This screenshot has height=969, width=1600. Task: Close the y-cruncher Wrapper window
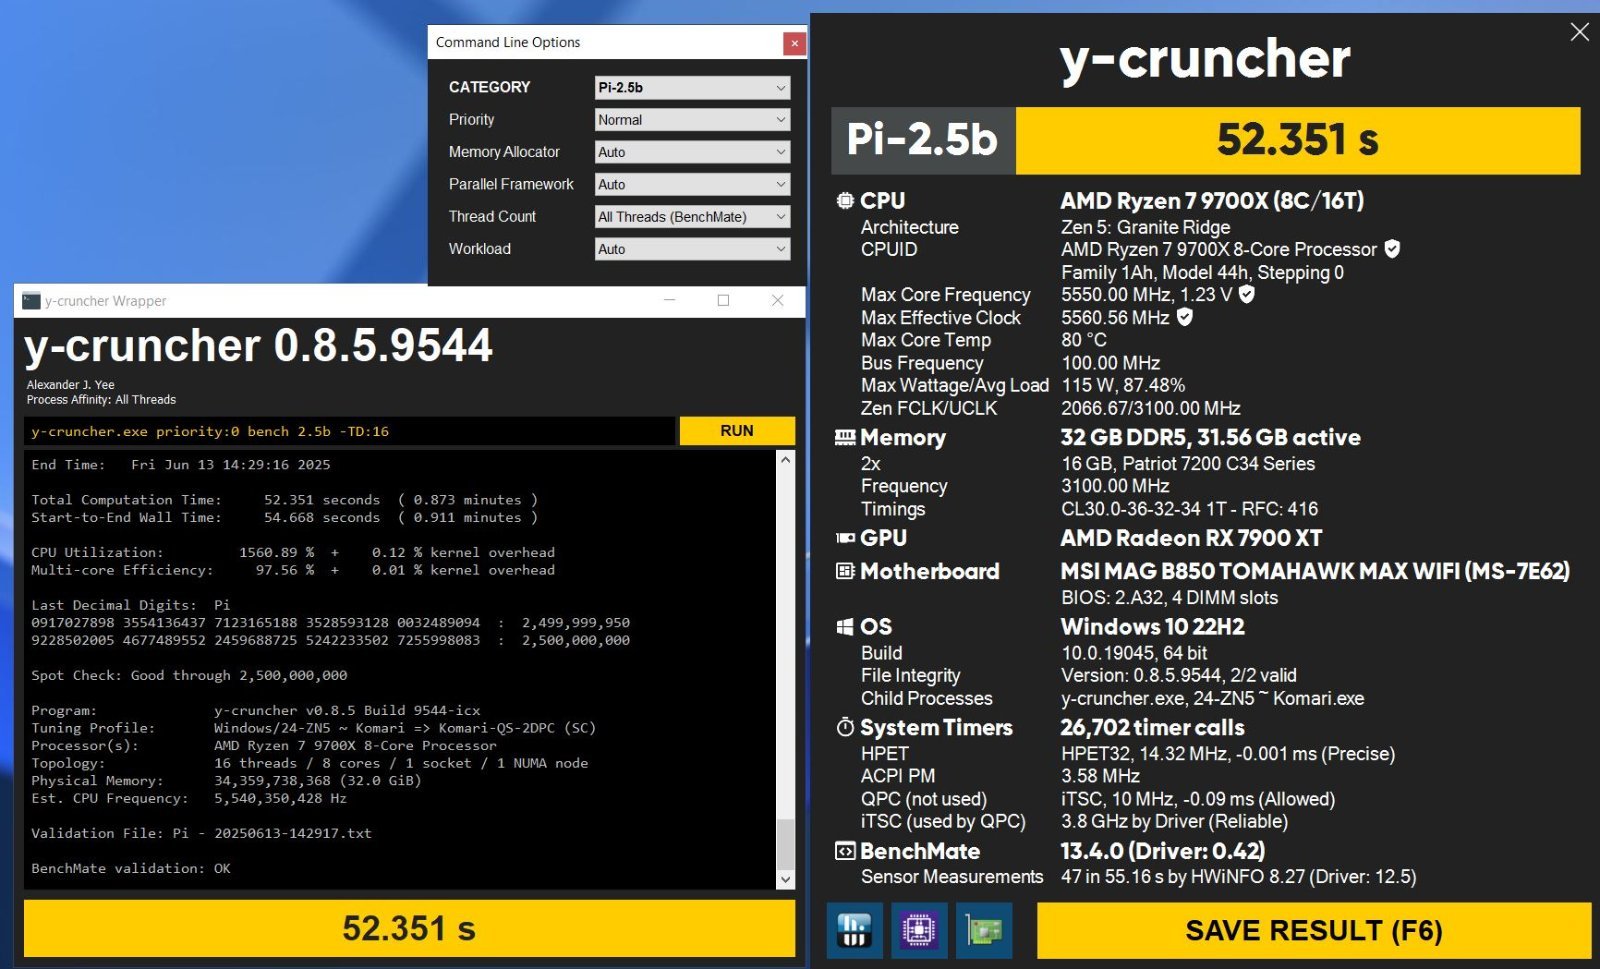coord(777,300)
